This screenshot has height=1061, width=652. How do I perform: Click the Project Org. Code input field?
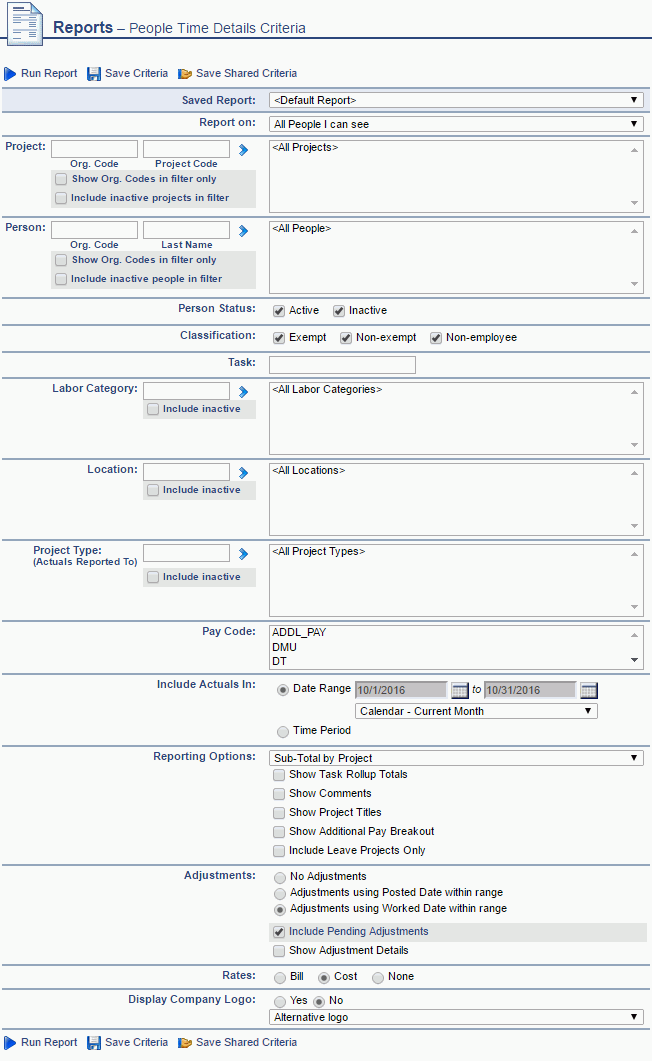click(95, 149)
